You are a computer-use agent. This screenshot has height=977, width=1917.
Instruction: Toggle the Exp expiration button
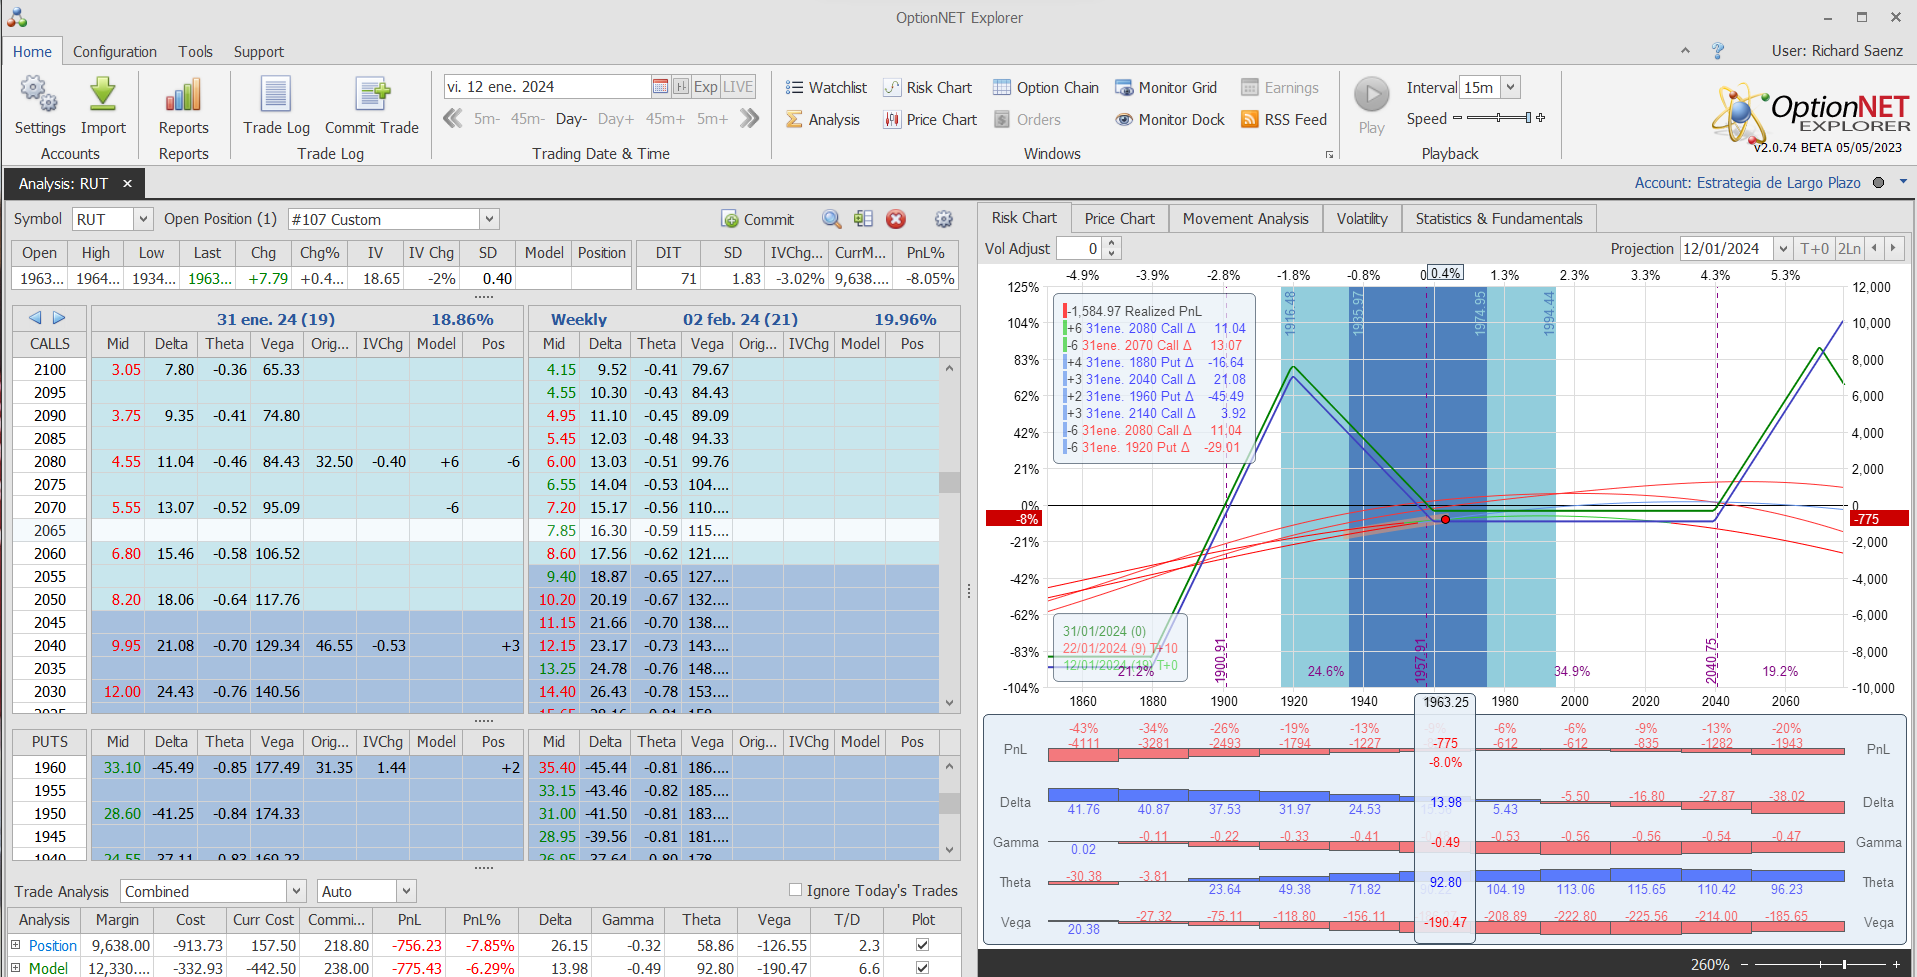click(x=706, y=87)
